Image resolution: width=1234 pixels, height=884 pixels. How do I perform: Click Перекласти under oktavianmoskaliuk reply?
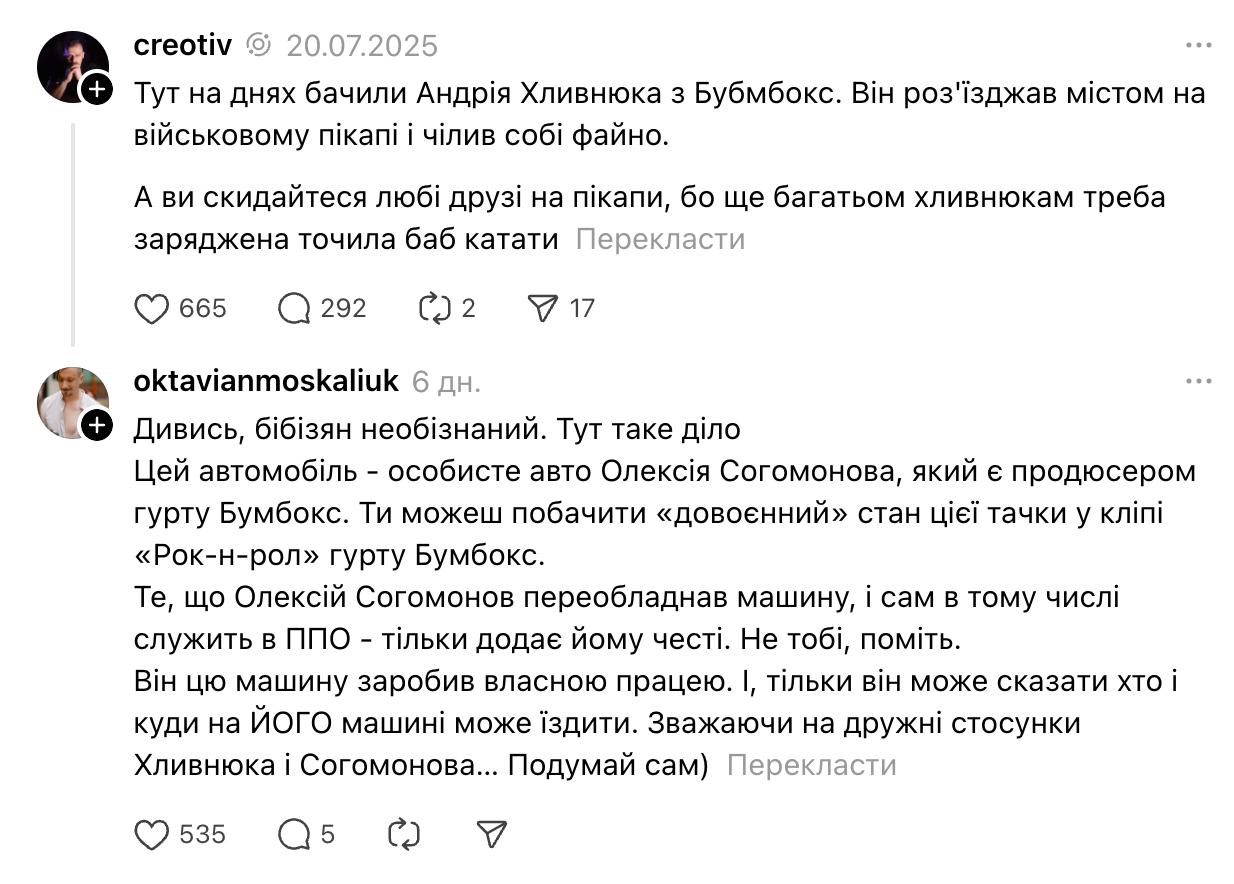click(x=811, y=766)
